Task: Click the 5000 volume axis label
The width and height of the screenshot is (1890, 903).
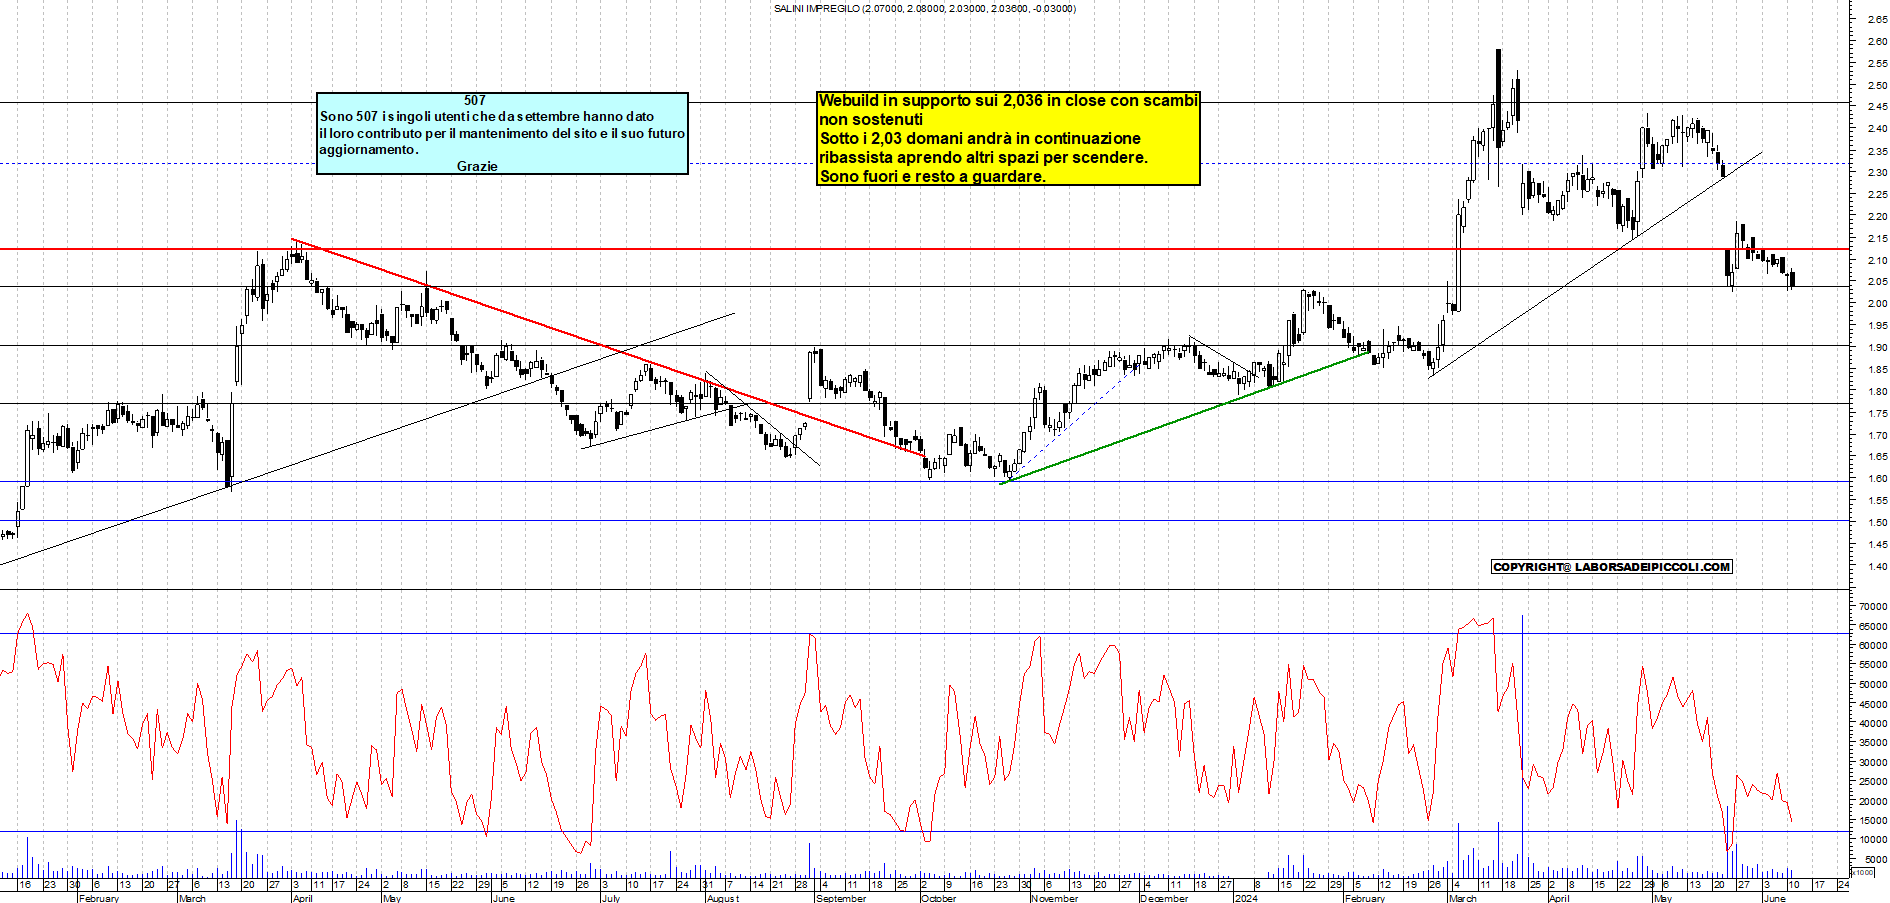Action: tap(1876, 860)
